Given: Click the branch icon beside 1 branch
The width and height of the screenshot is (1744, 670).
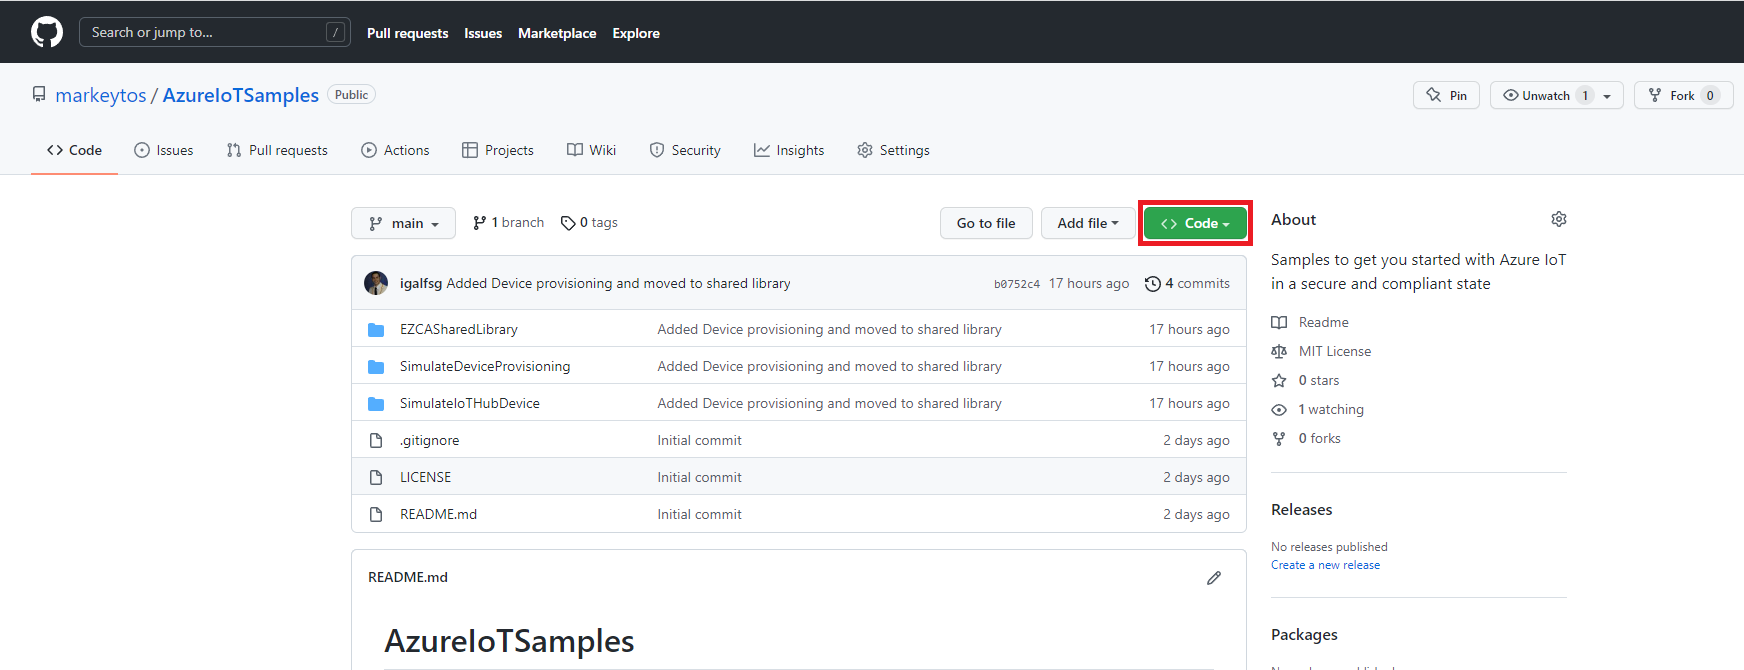Looking at the screenshot, I should [480, 223].
